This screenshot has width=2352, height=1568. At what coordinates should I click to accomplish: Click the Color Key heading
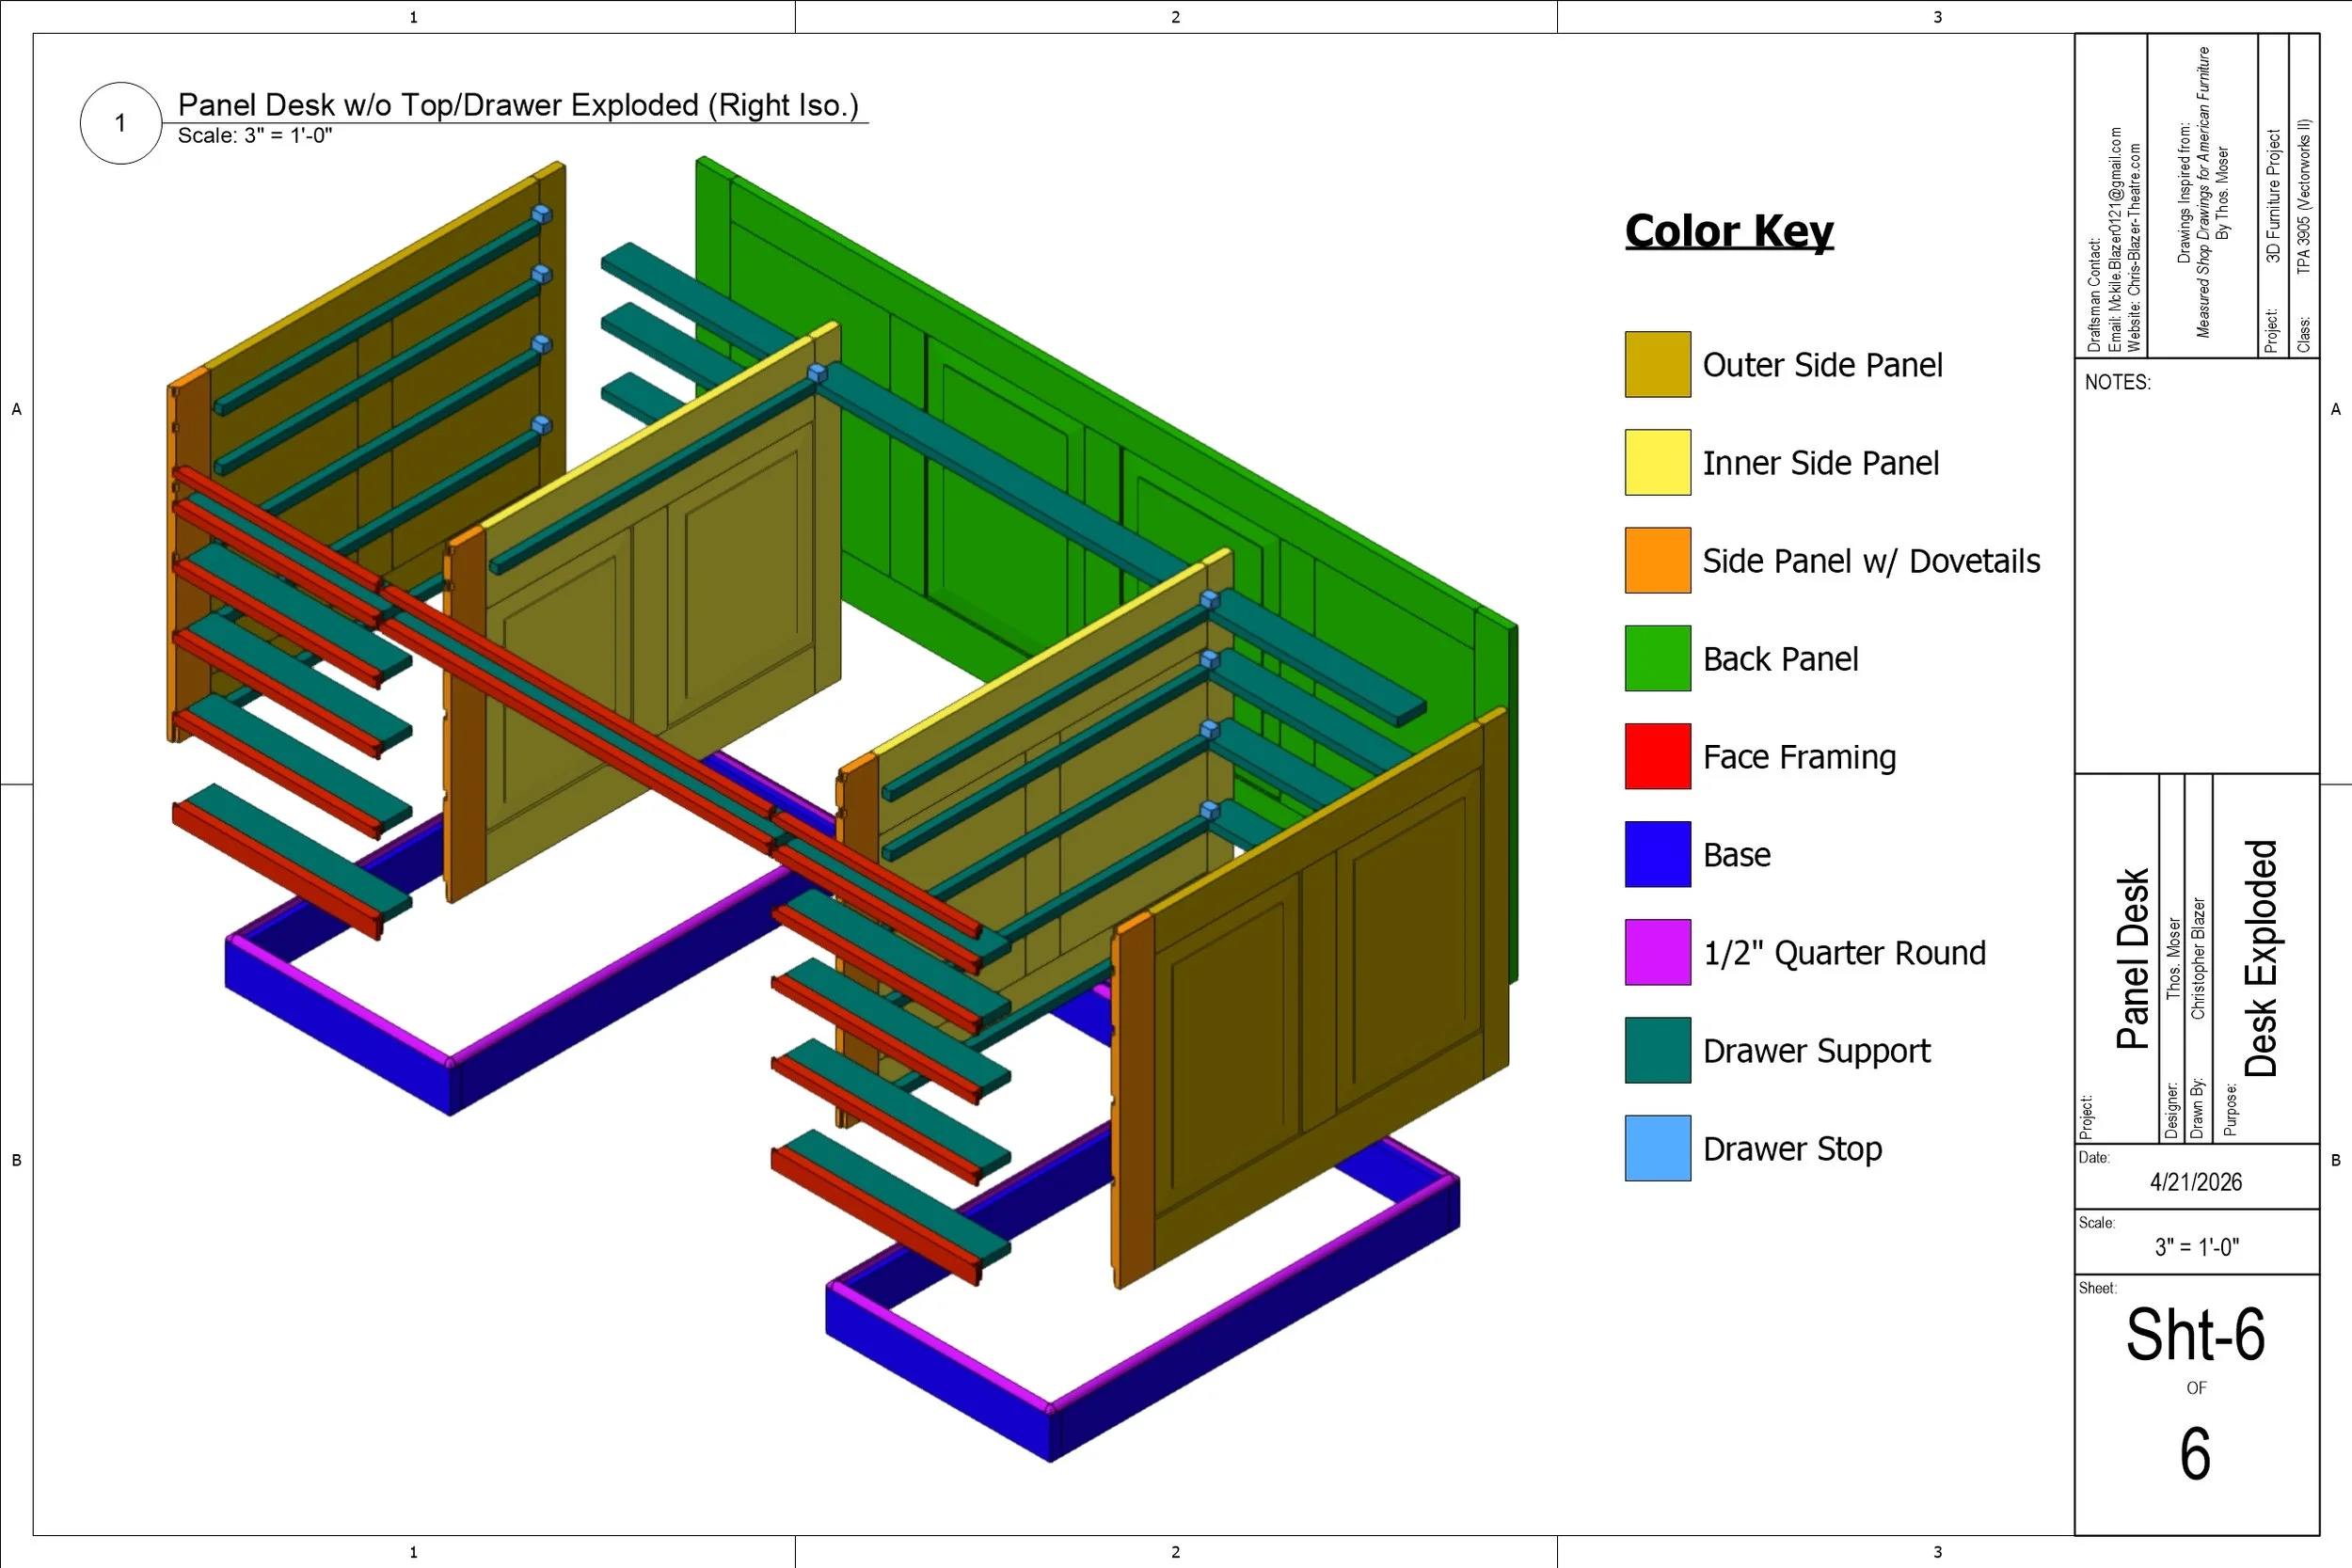[x=1729, y=231]
